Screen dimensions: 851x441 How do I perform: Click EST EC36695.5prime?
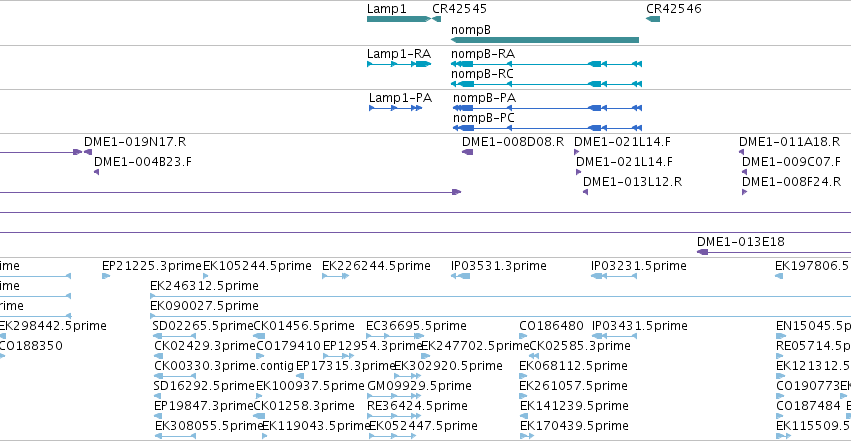395,336
